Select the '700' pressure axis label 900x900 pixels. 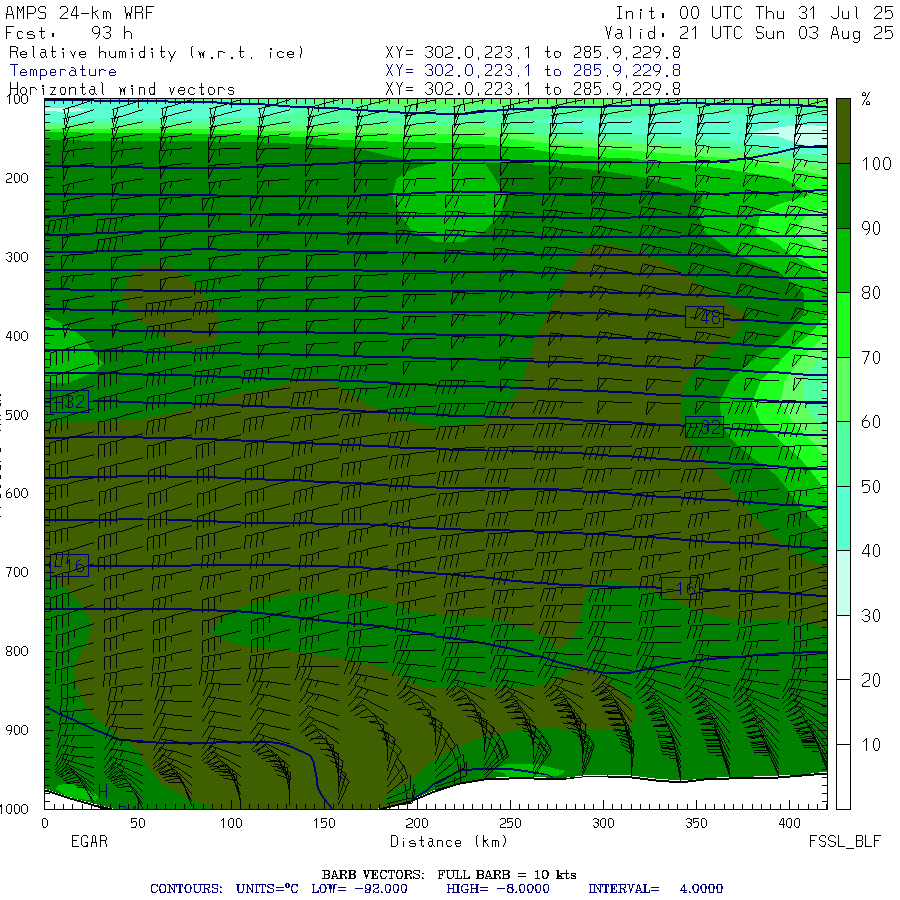(x=17, y=572)
